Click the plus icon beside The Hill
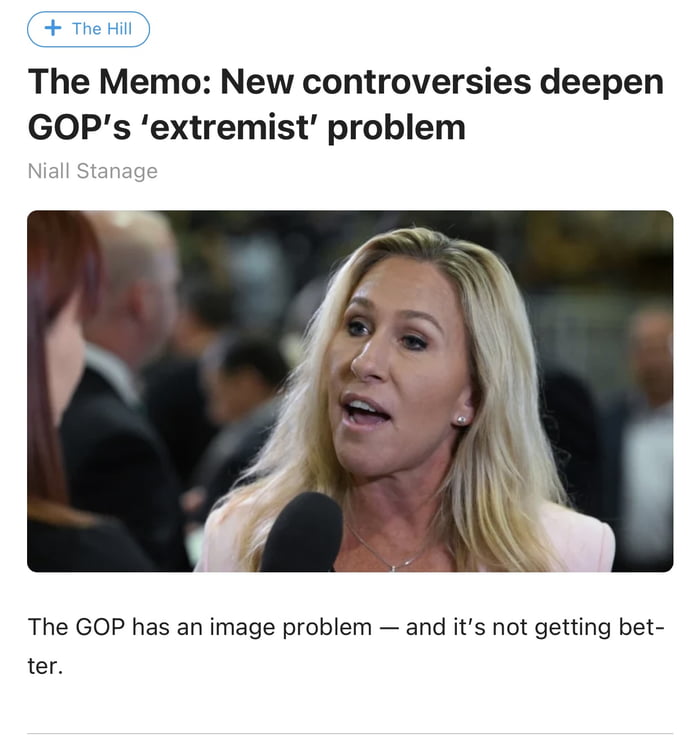The width and height of the screenshot is (700, 750). pyautogui.click(x=53, y=28)
